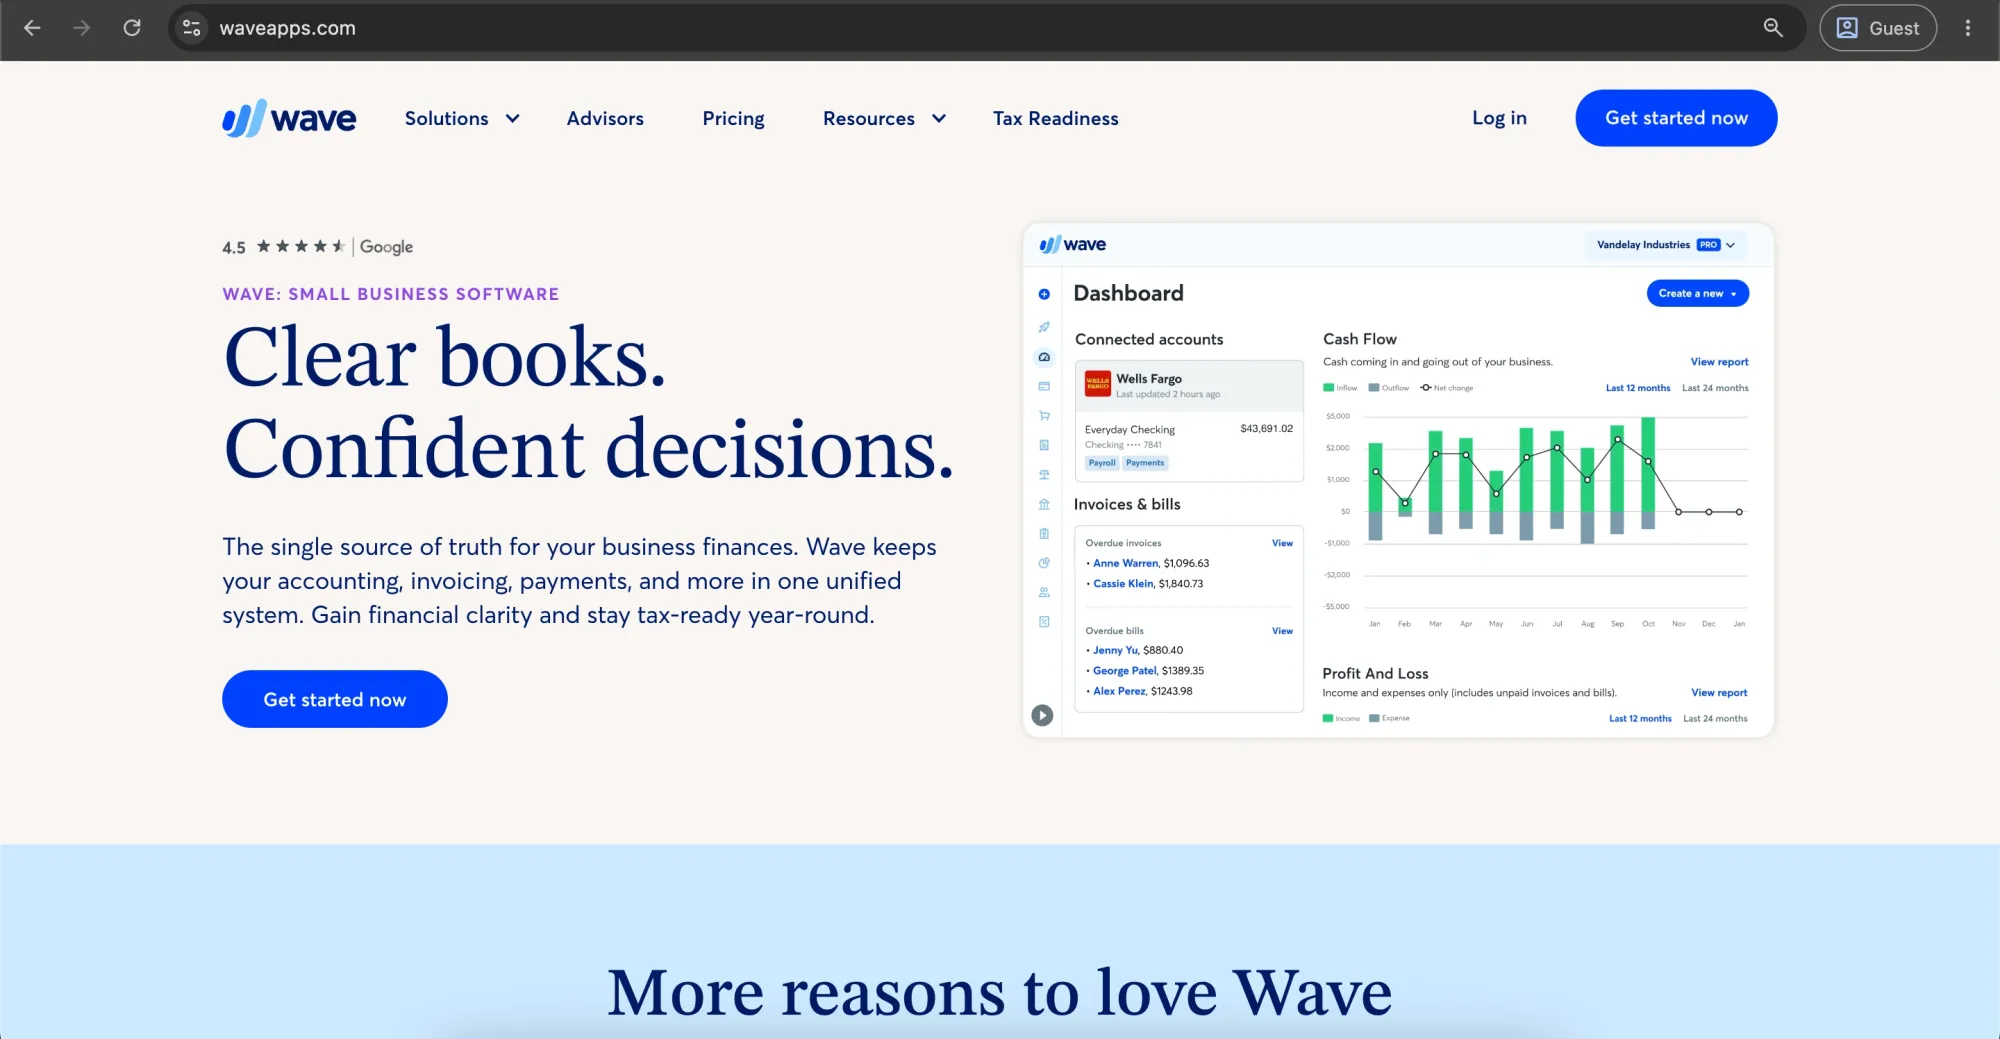Select Last 24 months in Cash Flow
This screenshot has height=1039, width=2000.
tap(1715, 388)
